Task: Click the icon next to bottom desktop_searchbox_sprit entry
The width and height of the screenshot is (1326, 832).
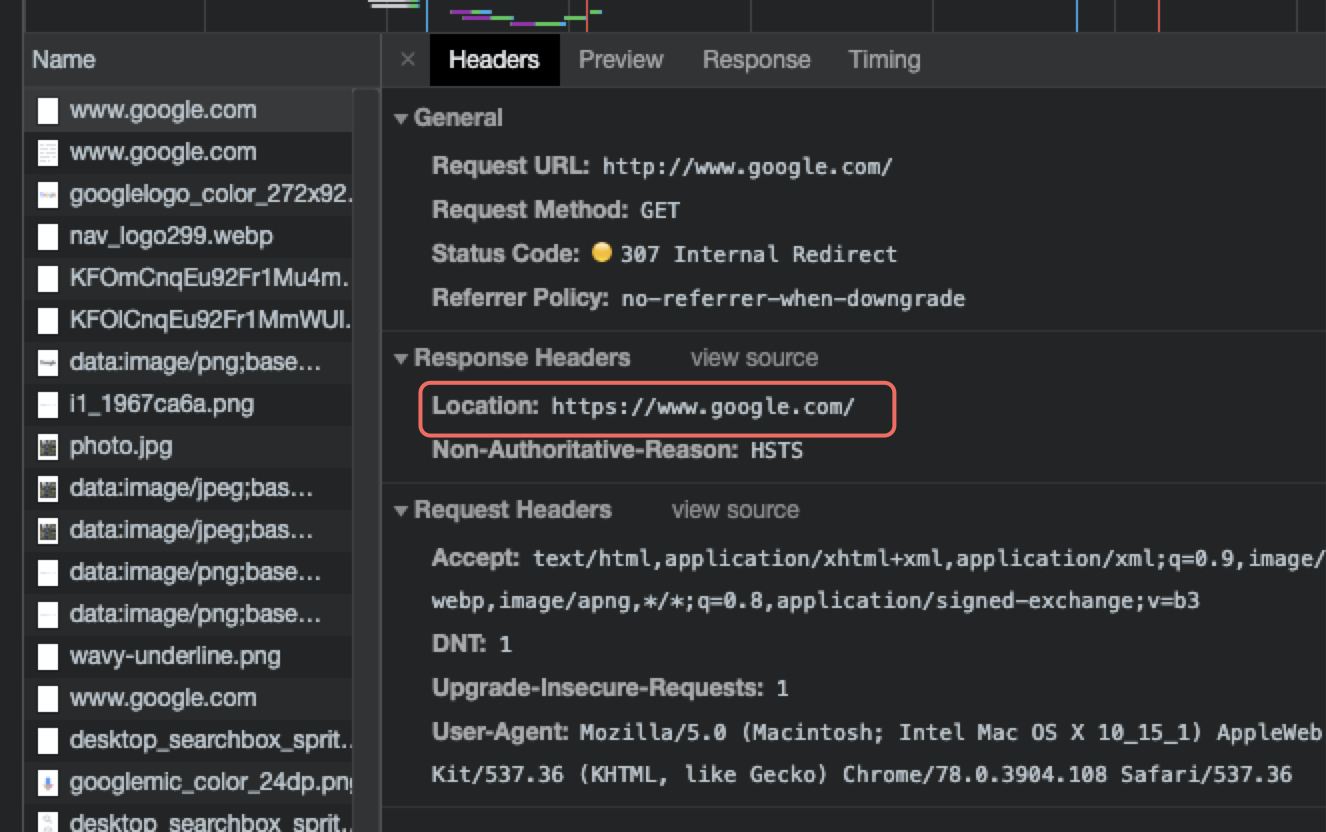Action: [x=47, y=820]
